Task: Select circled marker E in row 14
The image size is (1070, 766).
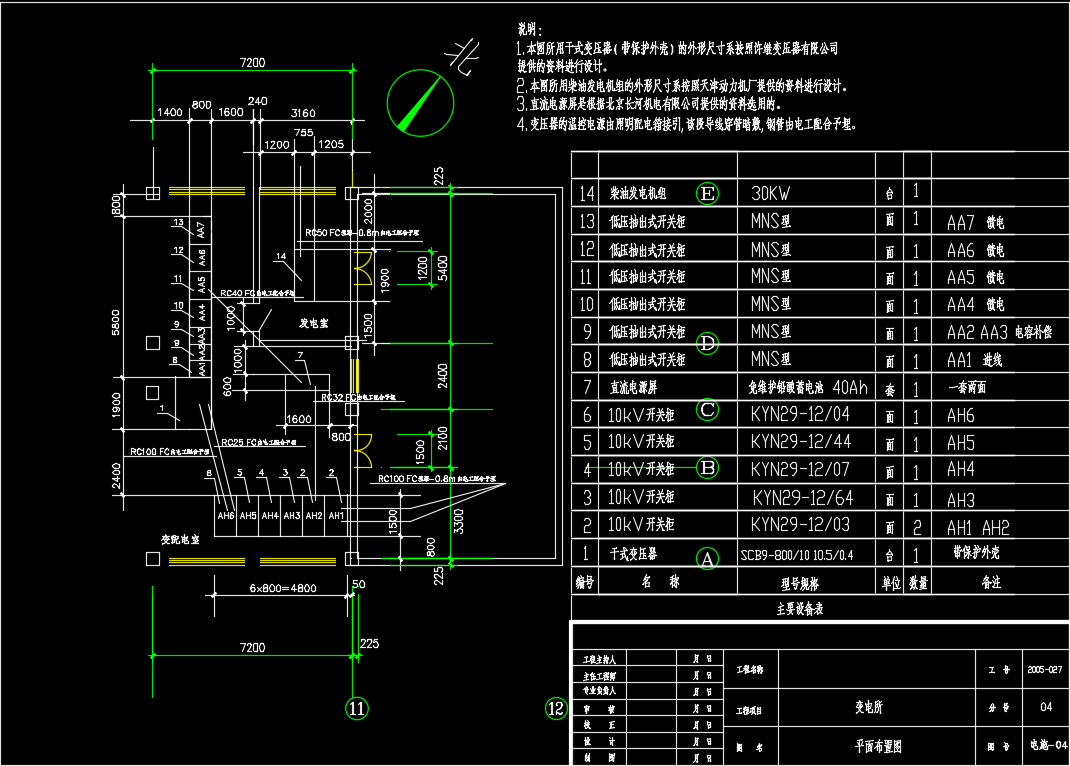Action: coord(708,194)
